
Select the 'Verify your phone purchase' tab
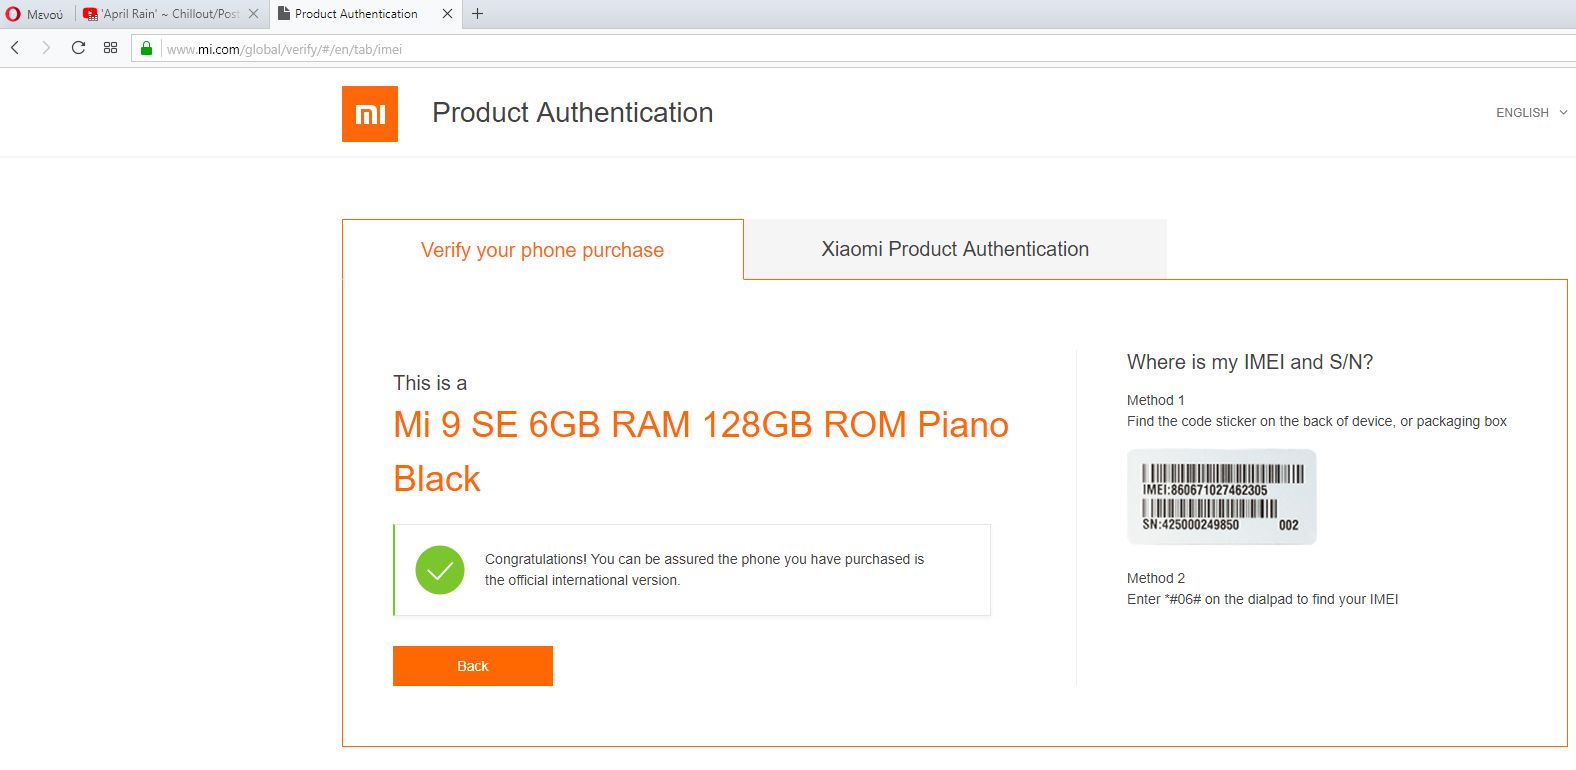tap(542, 250)
